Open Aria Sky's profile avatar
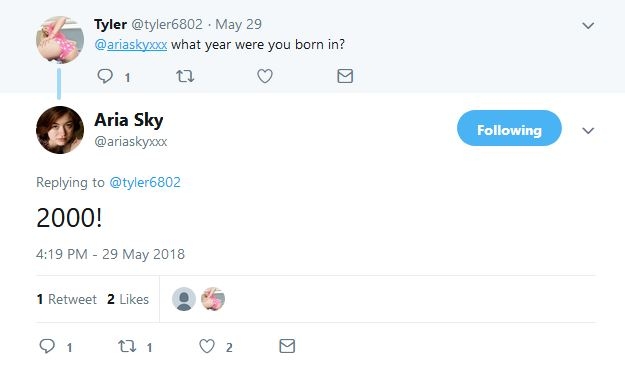This screenshot has height=375, width=625. [x=60, y=130]
